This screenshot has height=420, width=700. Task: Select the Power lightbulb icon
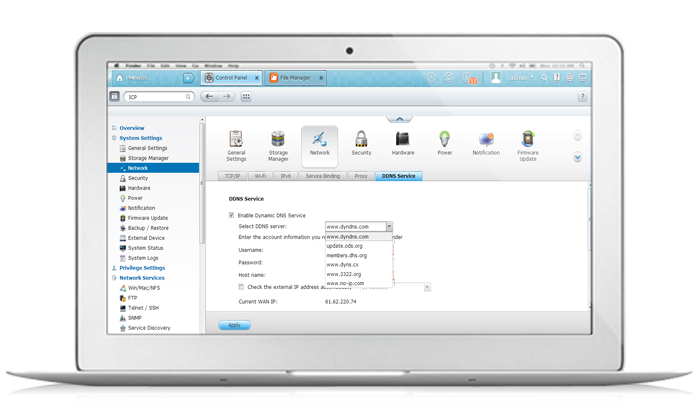point(444,145)
